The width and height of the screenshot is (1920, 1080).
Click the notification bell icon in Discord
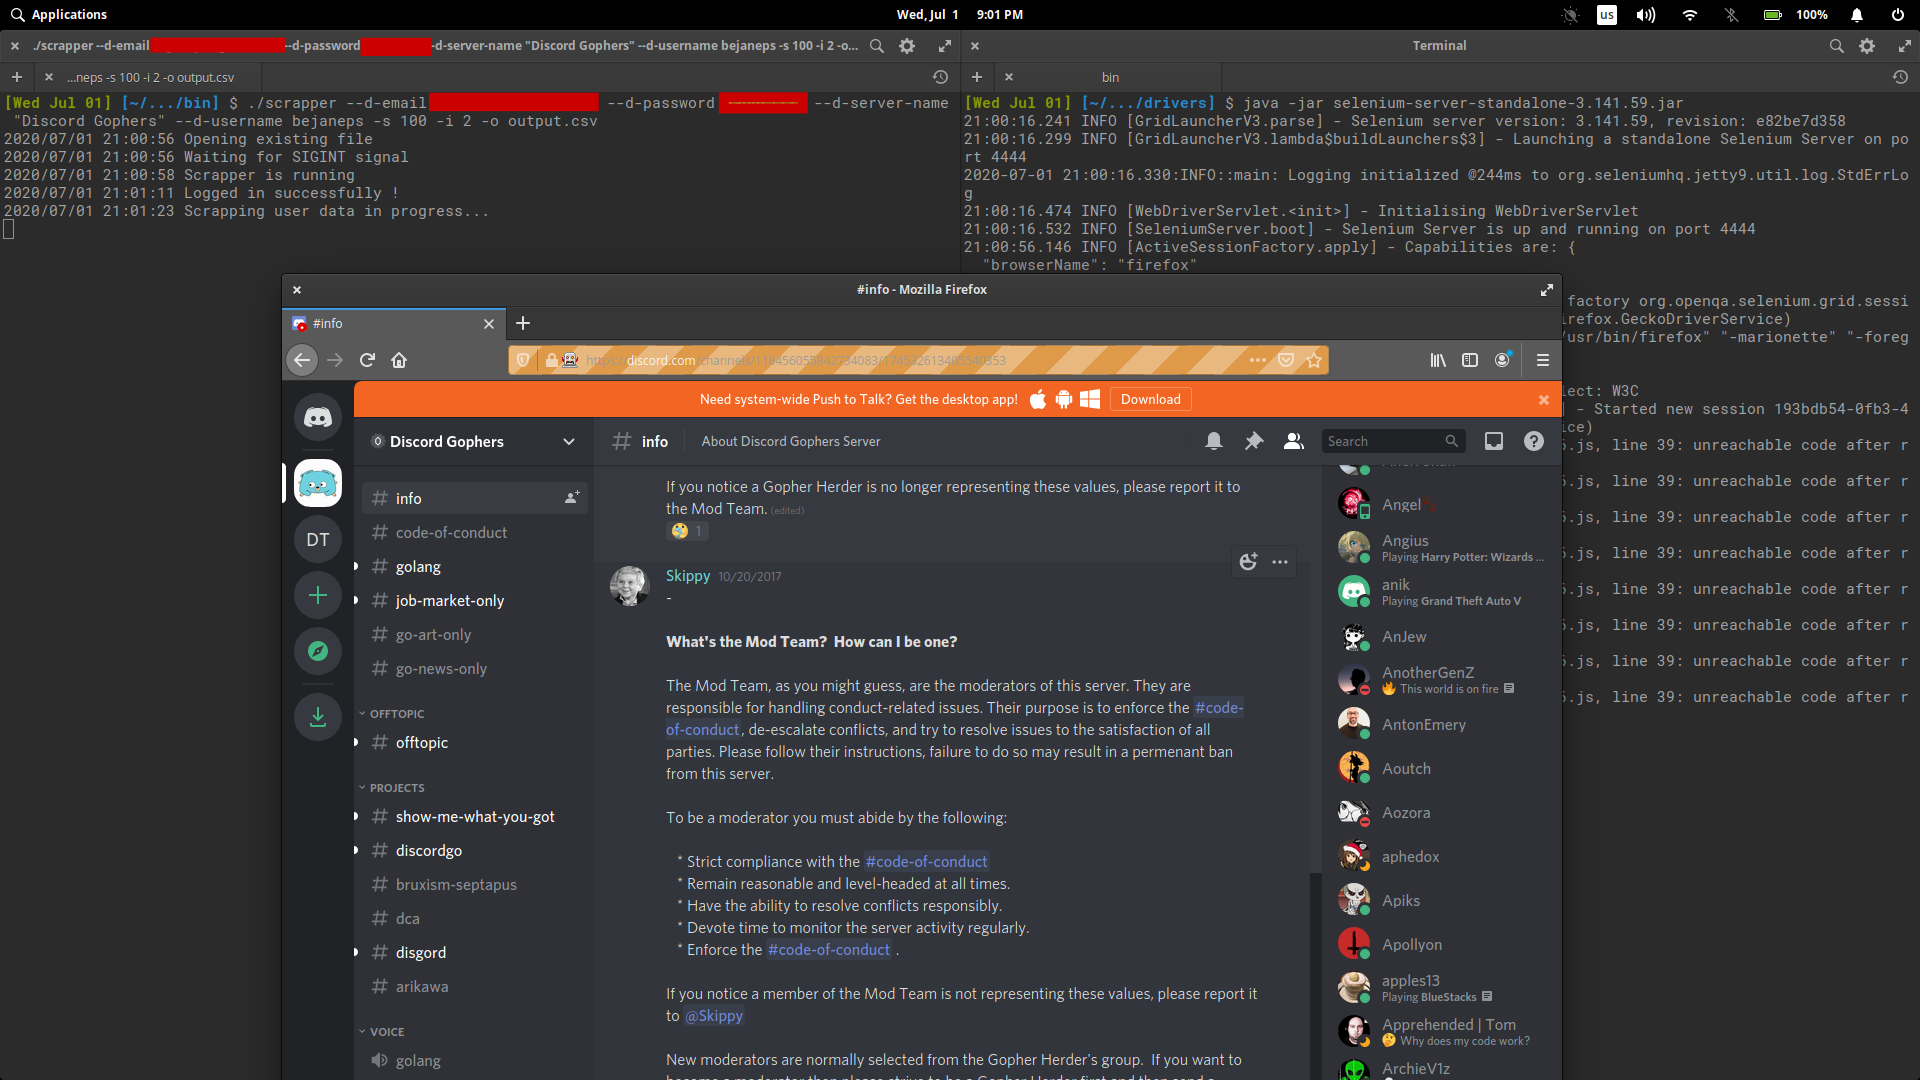pos(1213,442)
